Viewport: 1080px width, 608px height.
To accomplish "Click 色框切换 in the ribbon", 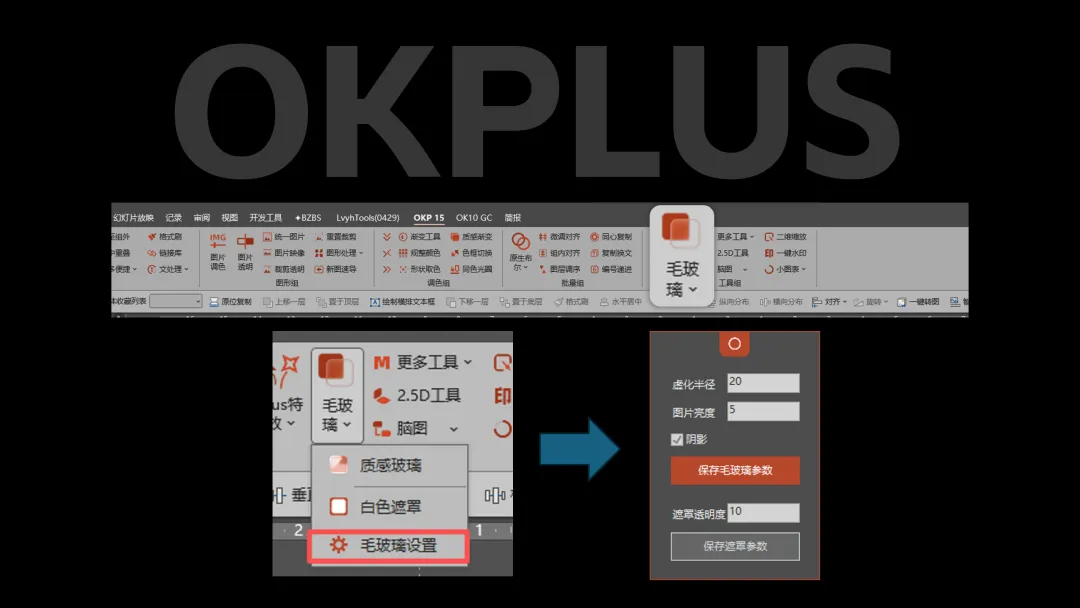I will click(x=471, y=253).
